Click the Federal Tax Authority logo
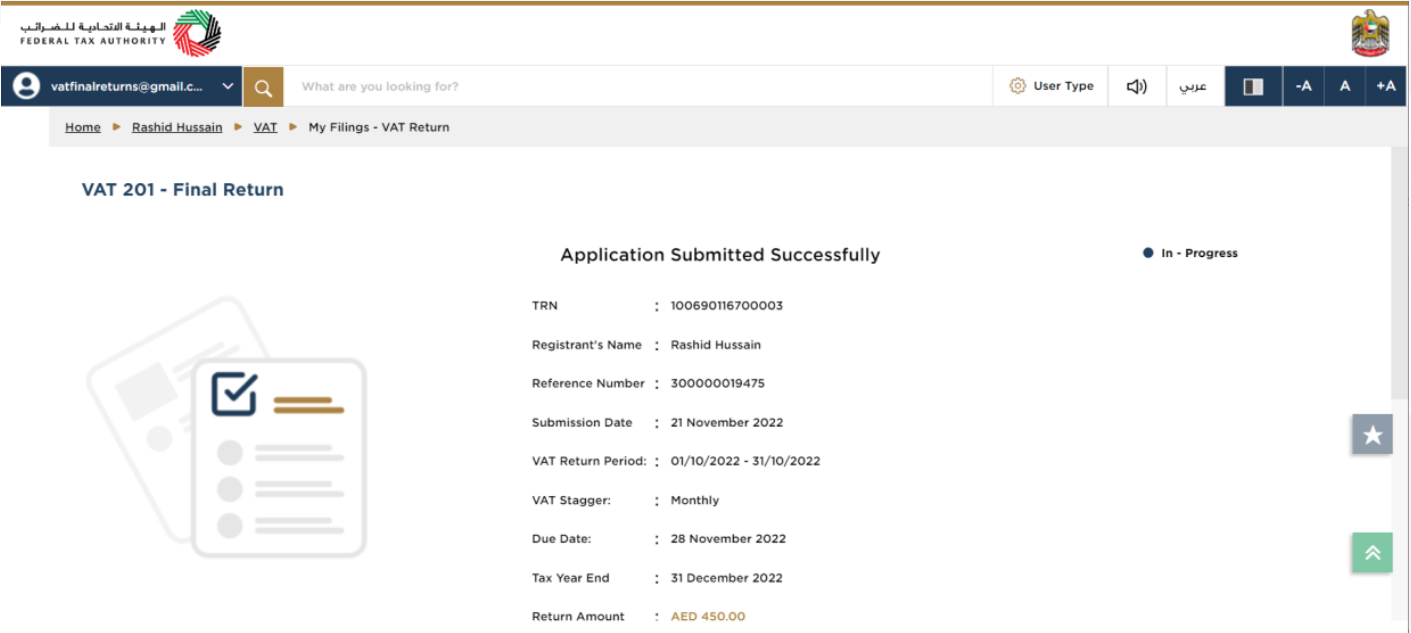 (x=120, y=34)
